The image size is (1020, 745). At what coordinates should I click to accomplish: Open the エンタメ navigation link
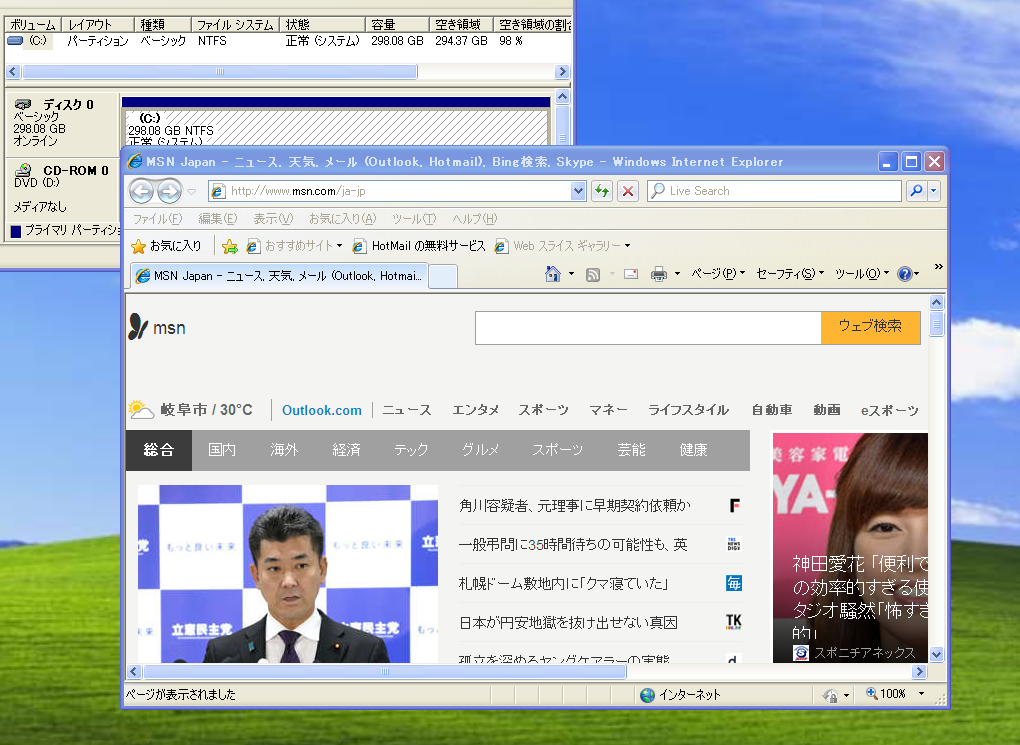click(476, 410)
